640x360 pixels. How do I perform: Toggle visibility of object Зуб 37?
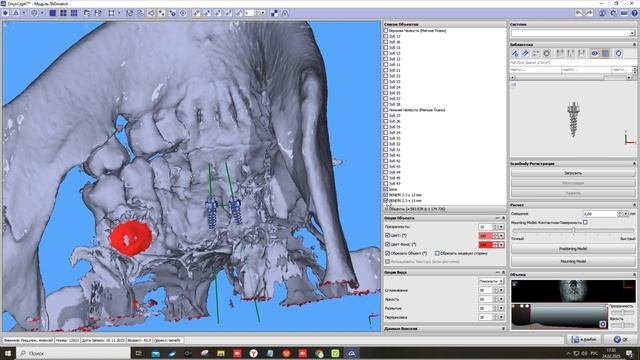coord(386,116)
